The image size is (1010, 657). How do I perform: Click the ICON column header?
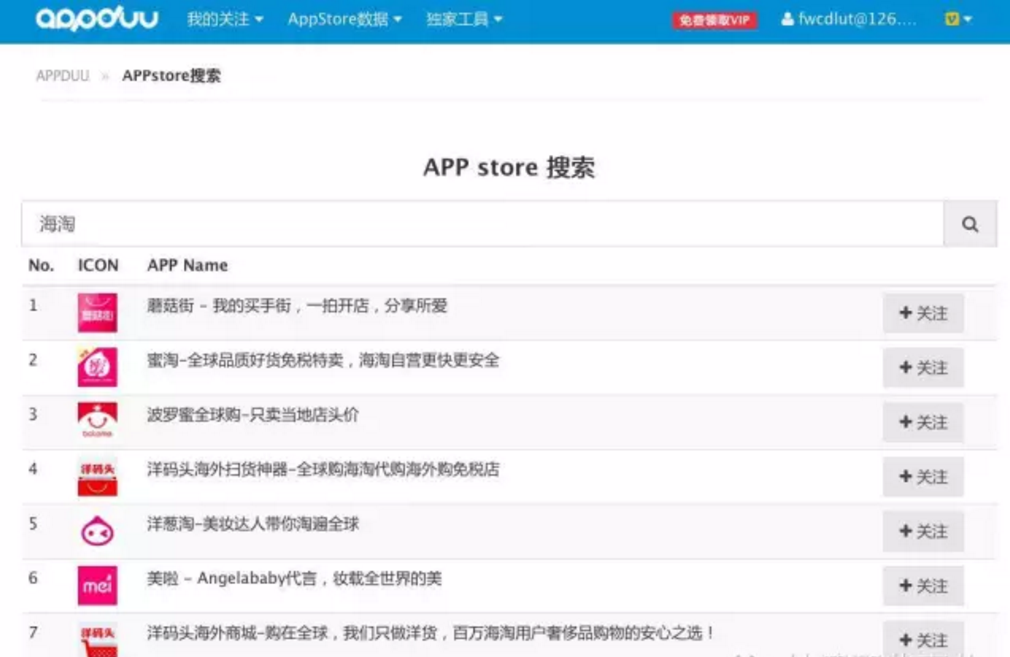tap(98, 265)
